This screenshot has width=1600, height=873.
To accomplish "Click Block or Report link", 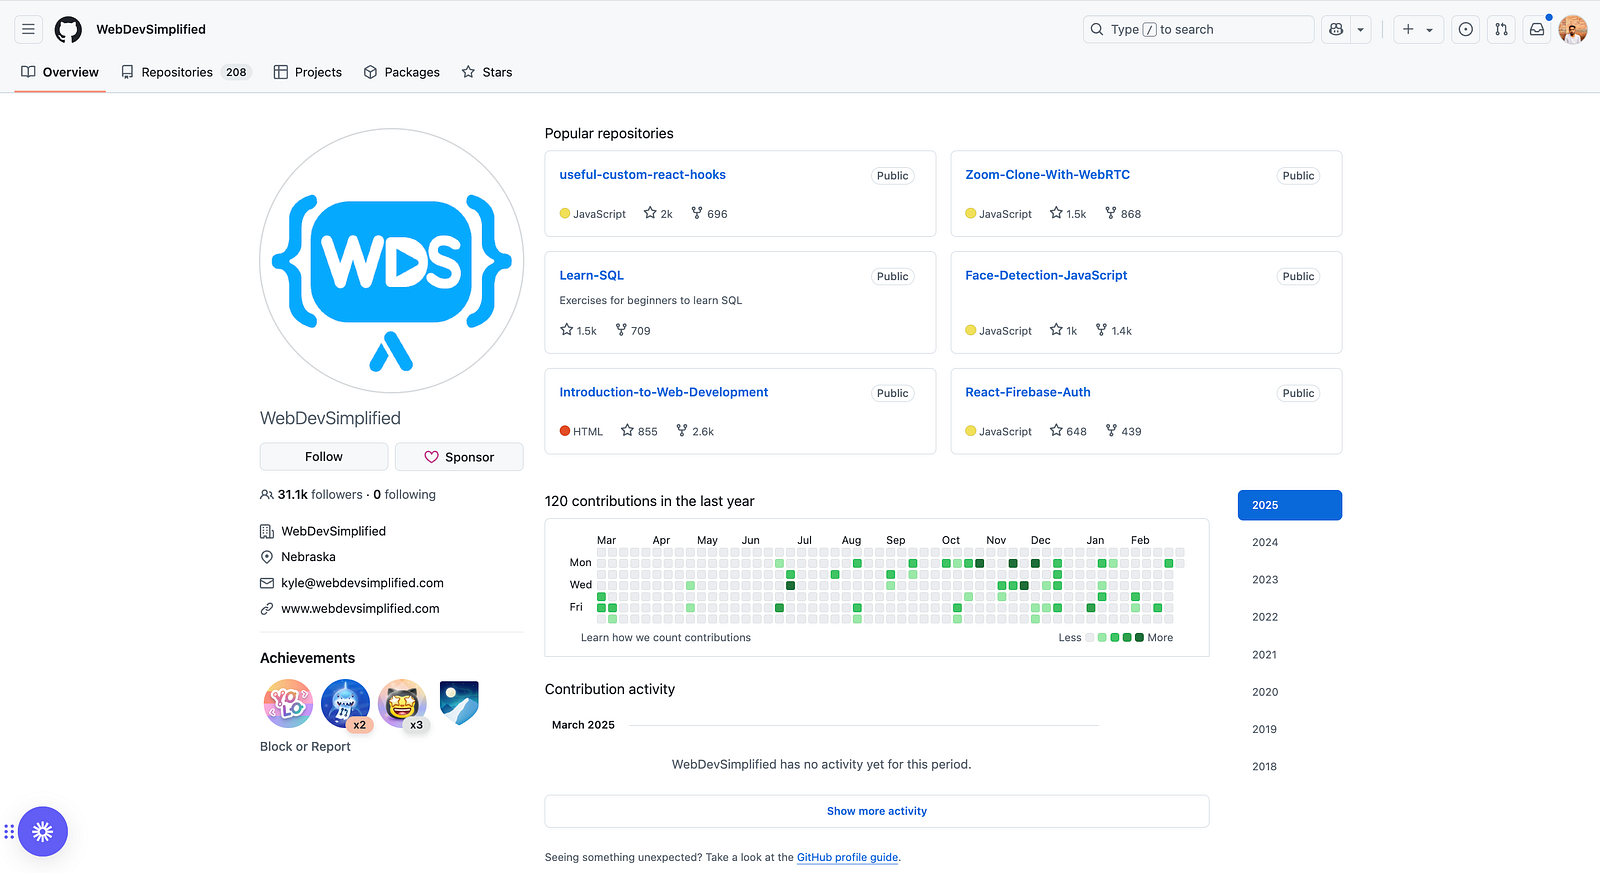I will pos(305,747).
